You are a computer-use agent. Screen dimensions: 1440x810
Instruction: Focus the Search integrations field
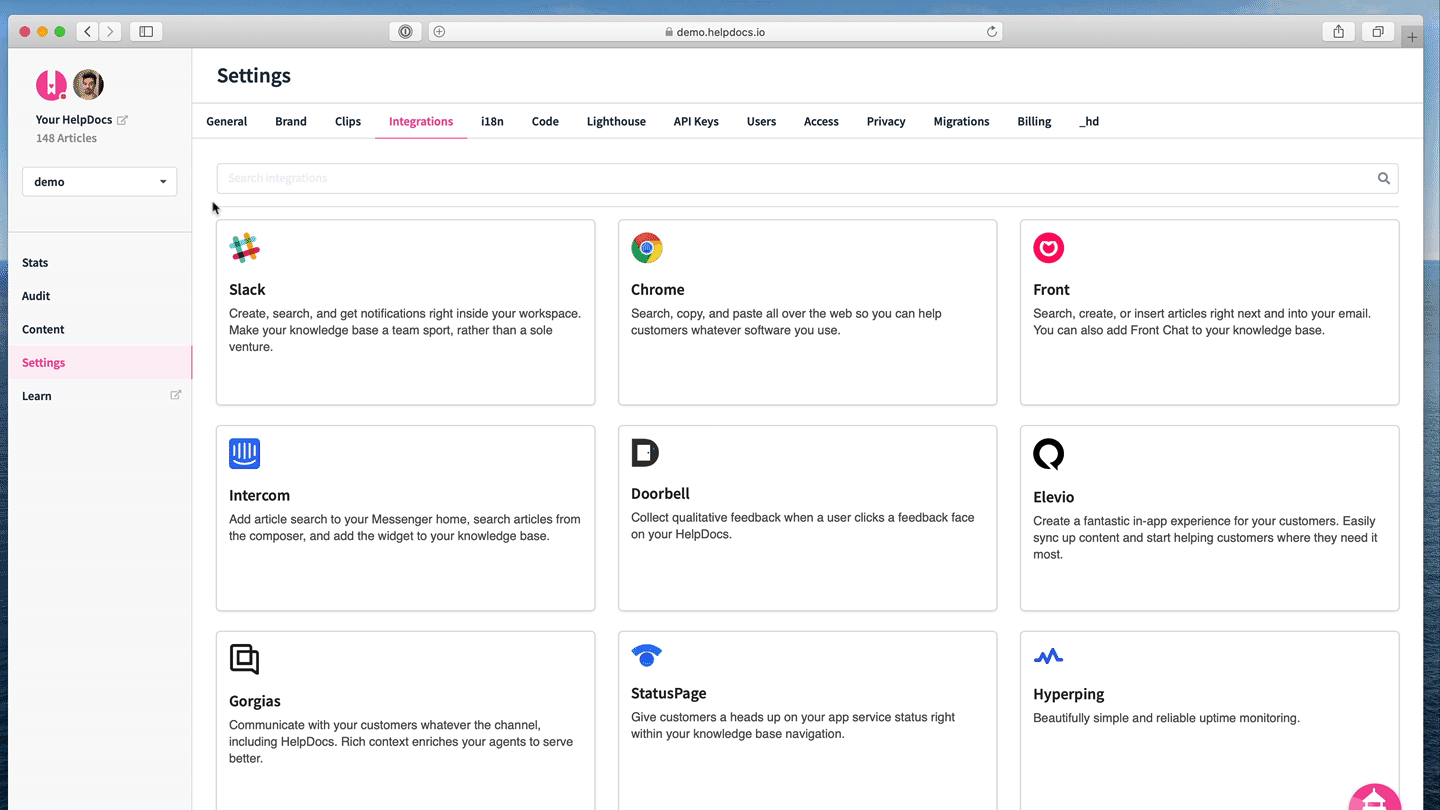point(808,178)
